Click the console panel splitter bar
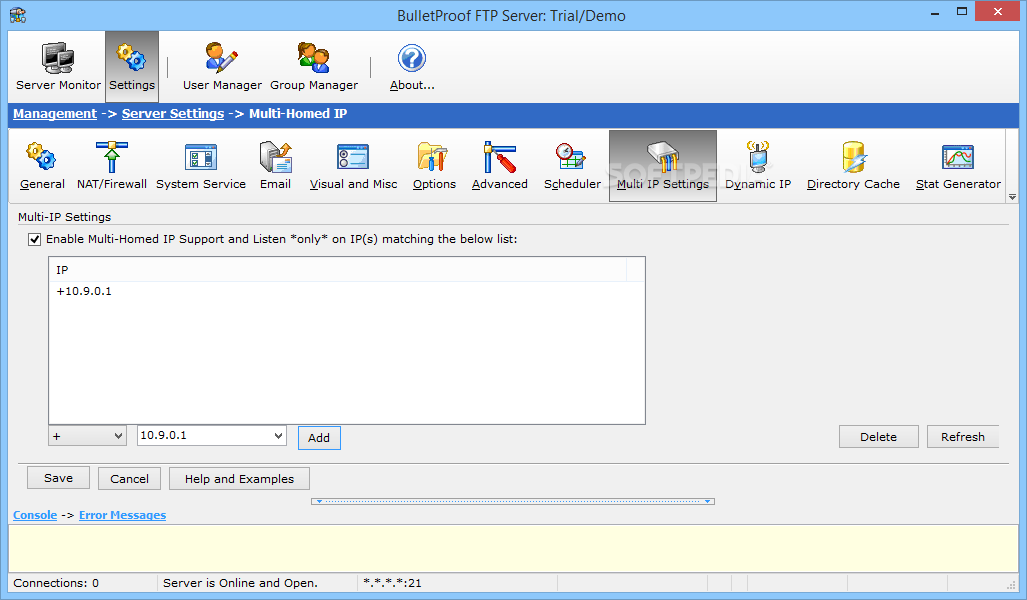Image resolution: width=1027 pixels, height=600 pixels. pyautogui.click(x=513, y=501)
